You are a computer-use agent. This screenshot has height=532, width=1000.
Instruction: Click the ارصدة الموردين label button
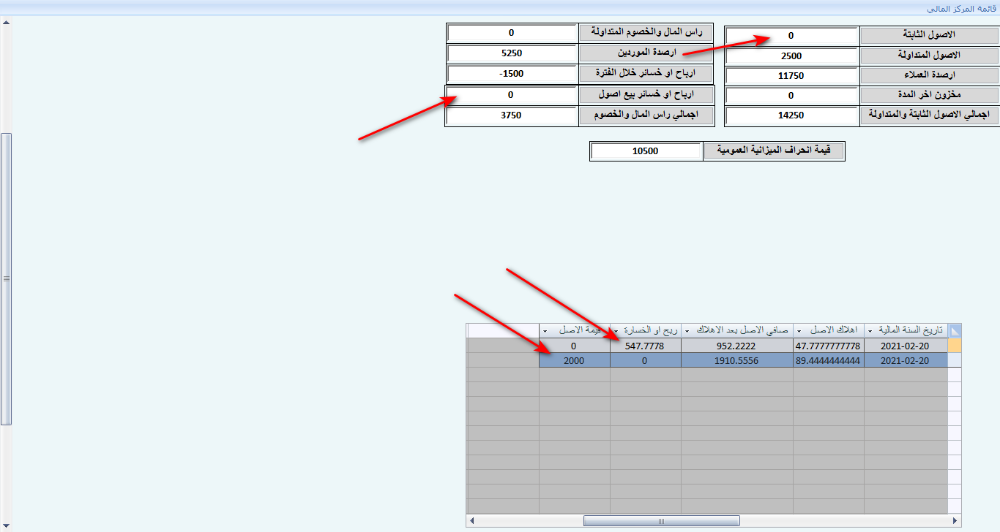[x=647, y=53]
